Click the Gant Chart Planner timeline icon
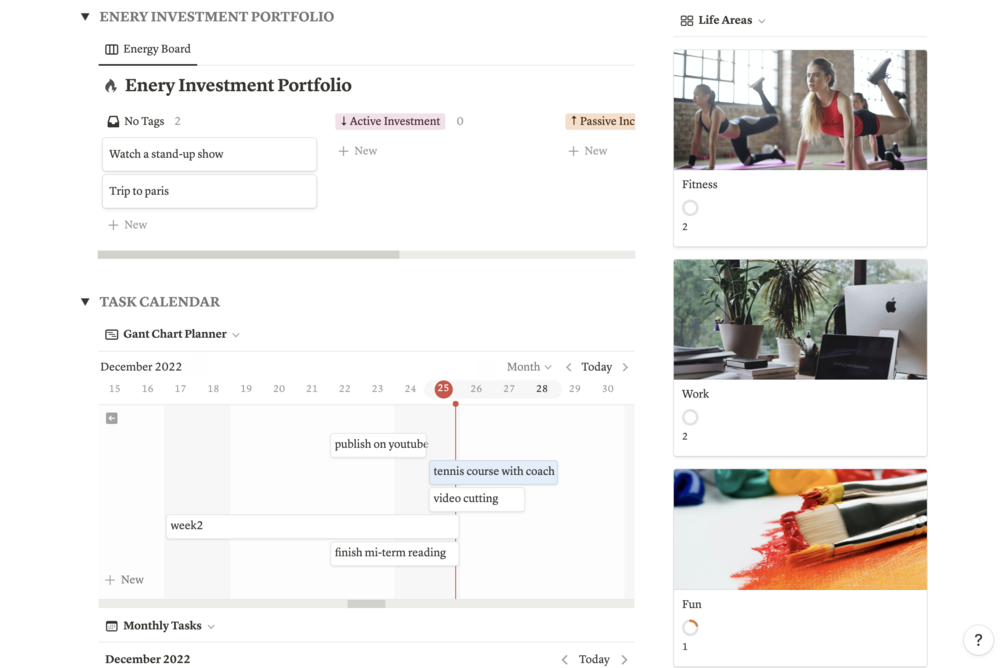 (112, 335)
